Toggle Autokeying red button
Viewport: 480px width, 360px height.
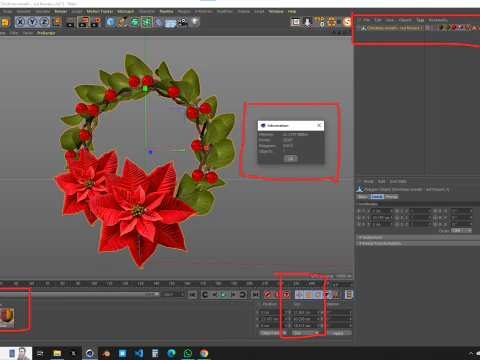point(277,295)
